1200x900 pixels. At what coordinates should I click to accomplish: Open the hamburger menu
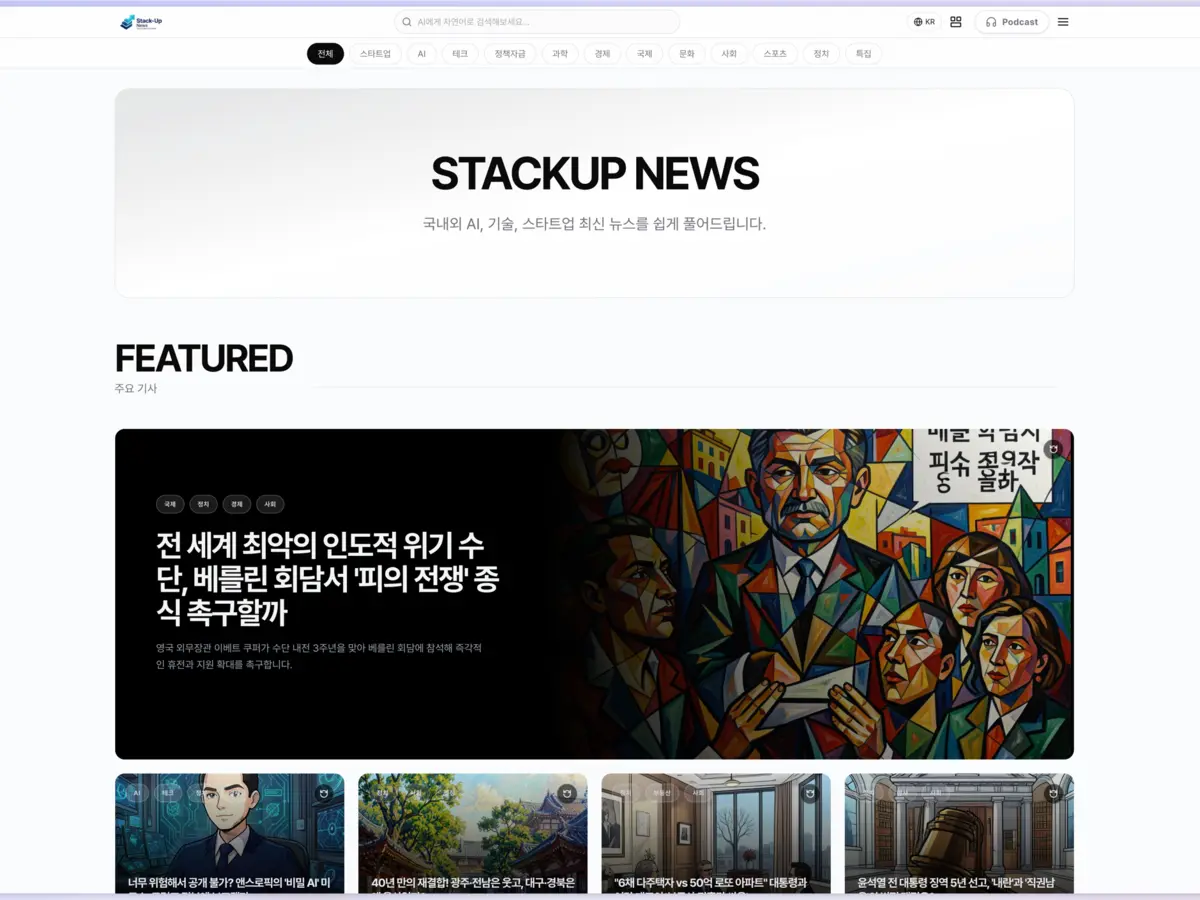1063,22
